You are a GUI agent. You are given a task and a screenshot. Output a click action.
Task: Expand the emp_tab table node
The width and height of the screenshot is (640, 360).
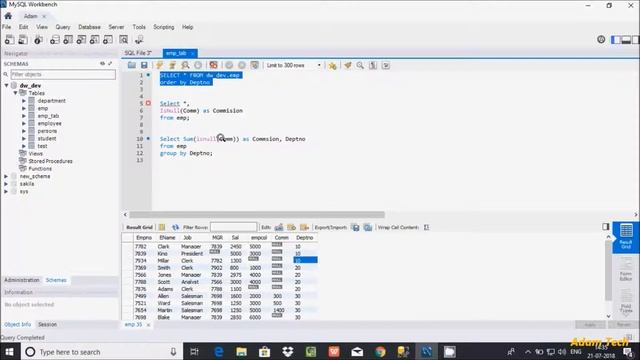coord(24,116)
